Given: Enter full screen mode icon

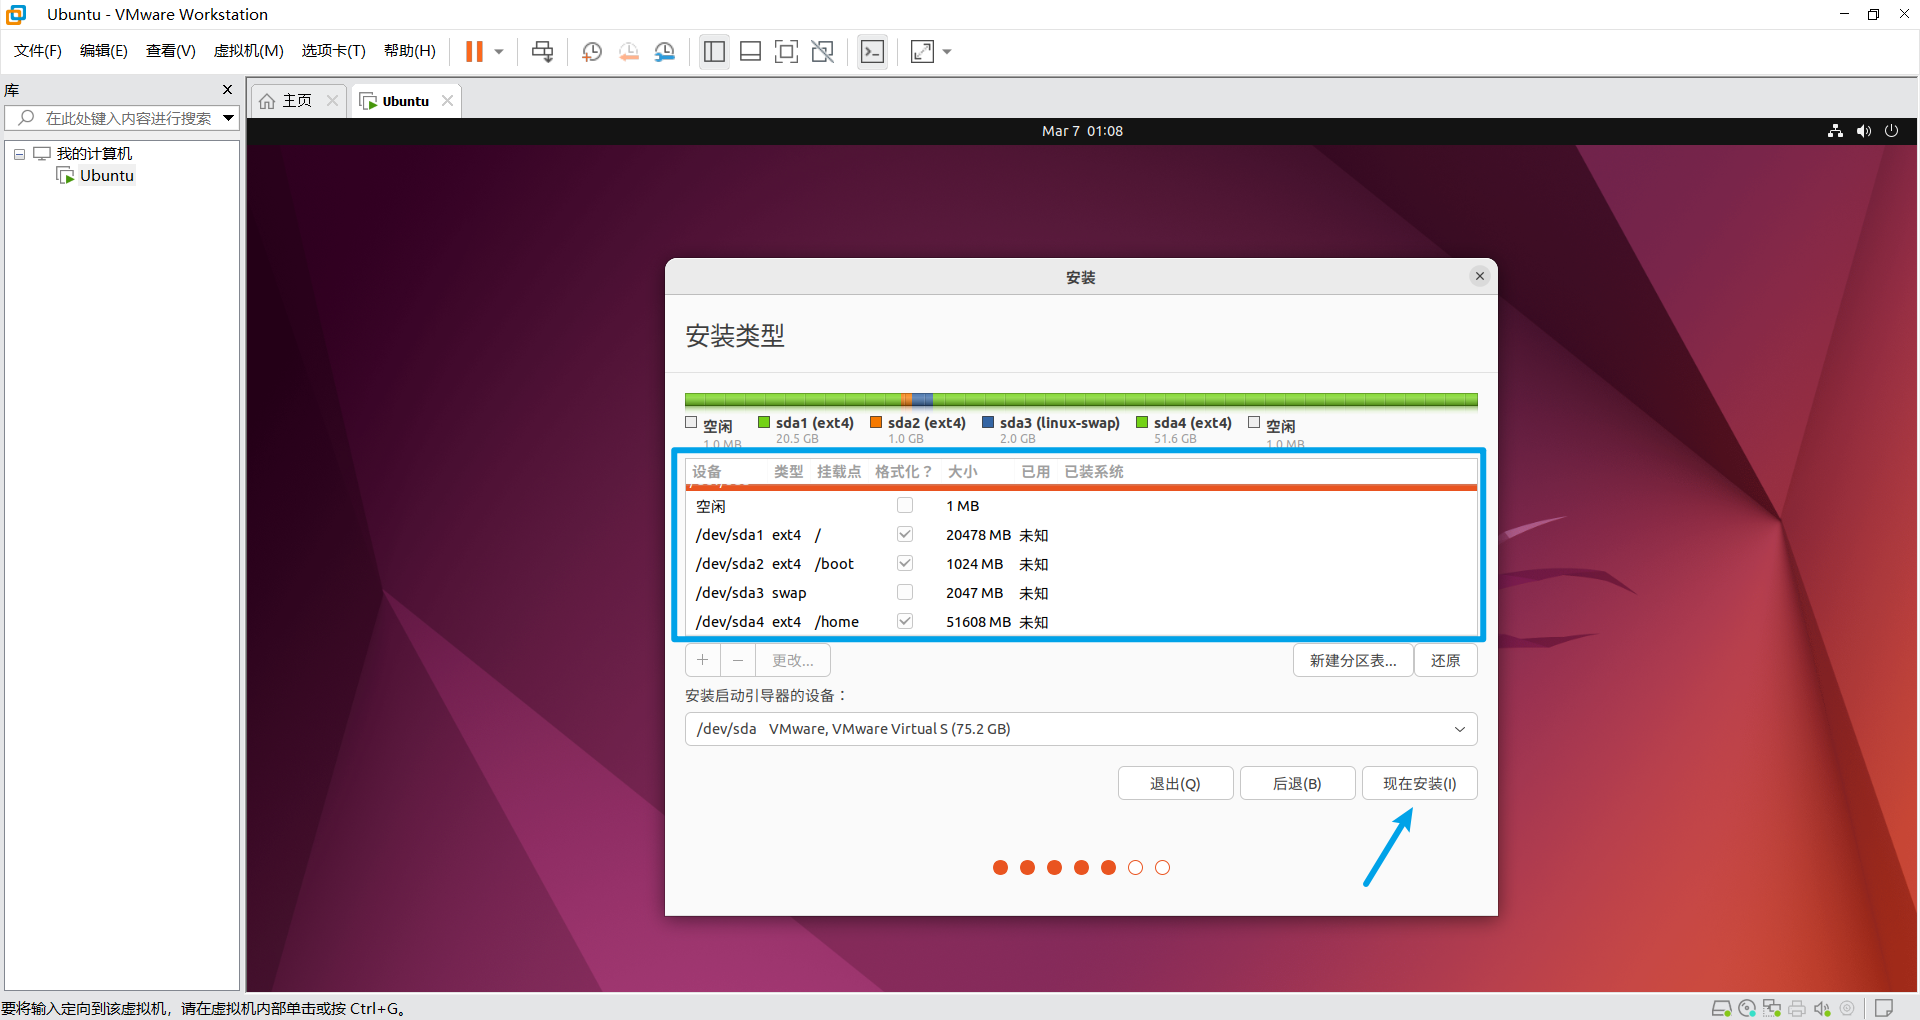Looking at the screenshot, I should 786,52.
